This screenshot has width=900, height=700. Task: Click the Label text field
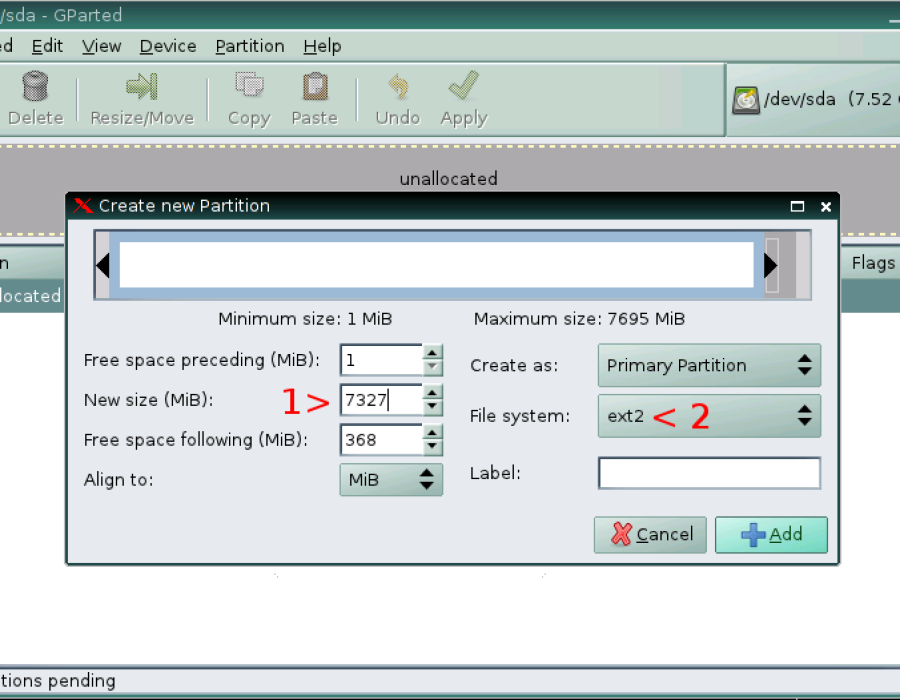tap(709, 473)
